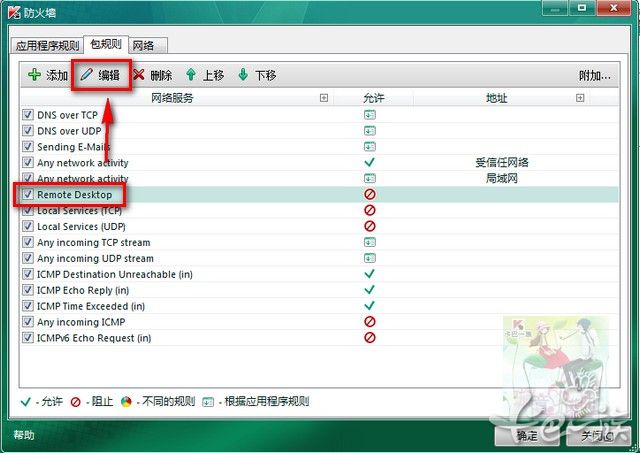Viewport: 640px width, 453px height.
Task: Select the 包规则 tab
Action: 106,44
